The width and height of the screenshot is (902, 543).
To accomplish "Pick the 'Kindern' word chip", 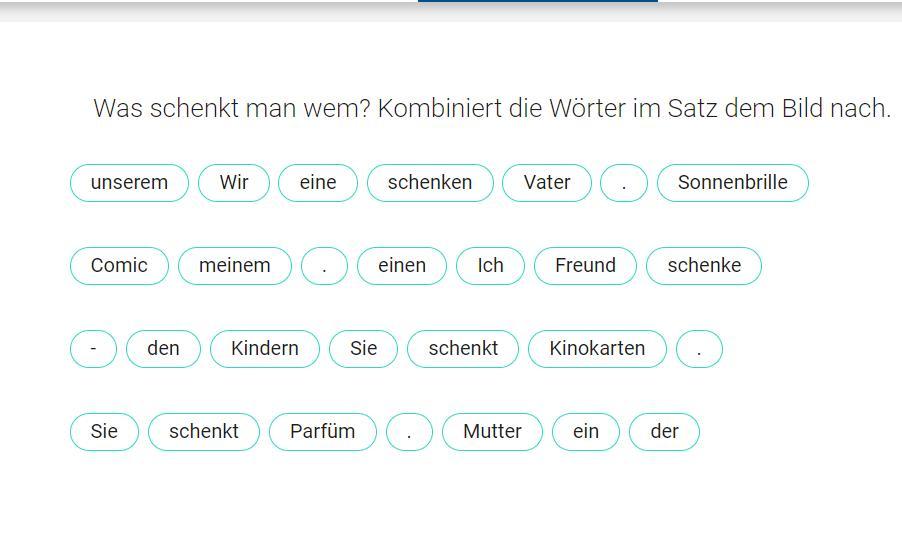I will [x=265, y=349].
